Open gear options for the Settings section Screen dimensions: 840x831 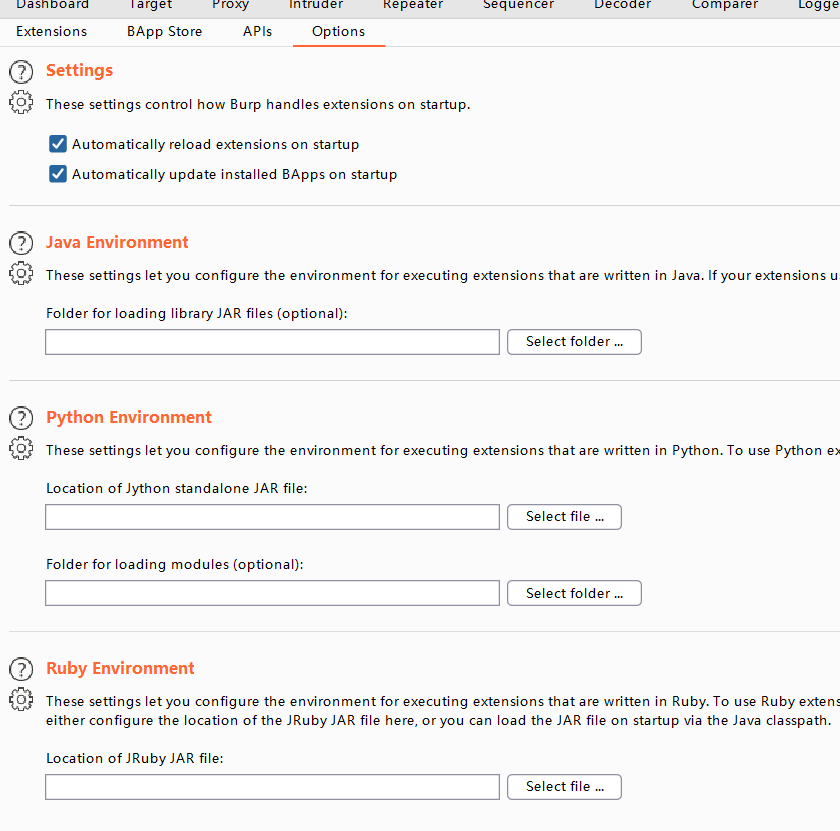tap(21, 102)
